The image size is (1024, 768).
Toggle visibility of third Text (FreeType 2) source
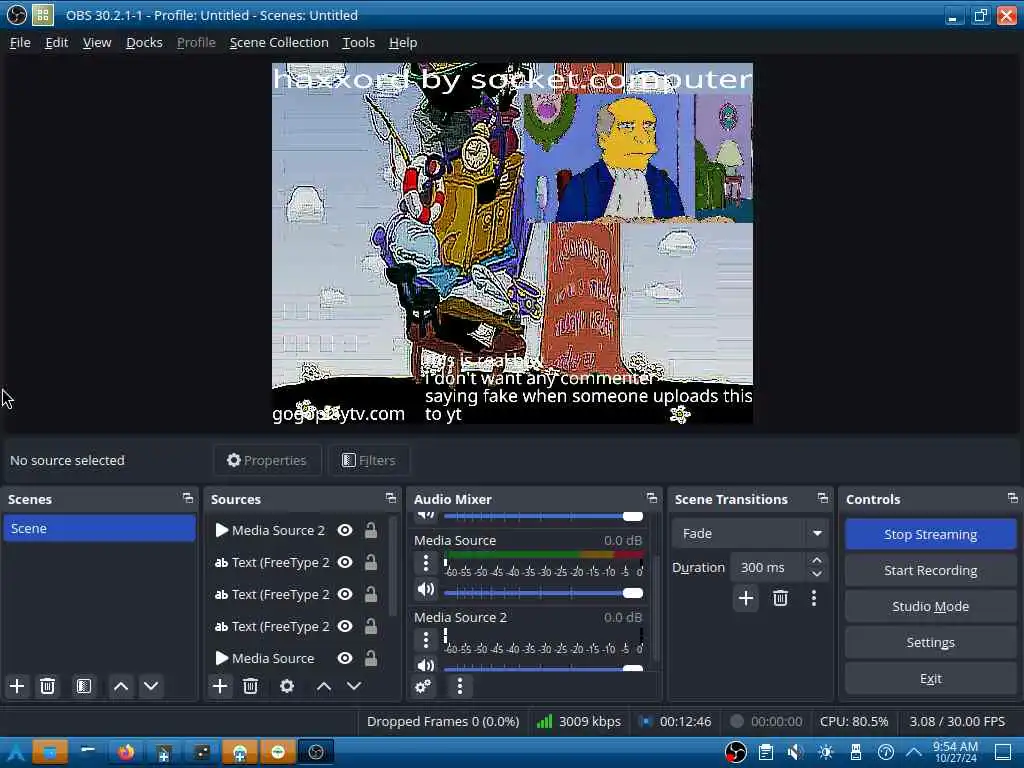345,626
